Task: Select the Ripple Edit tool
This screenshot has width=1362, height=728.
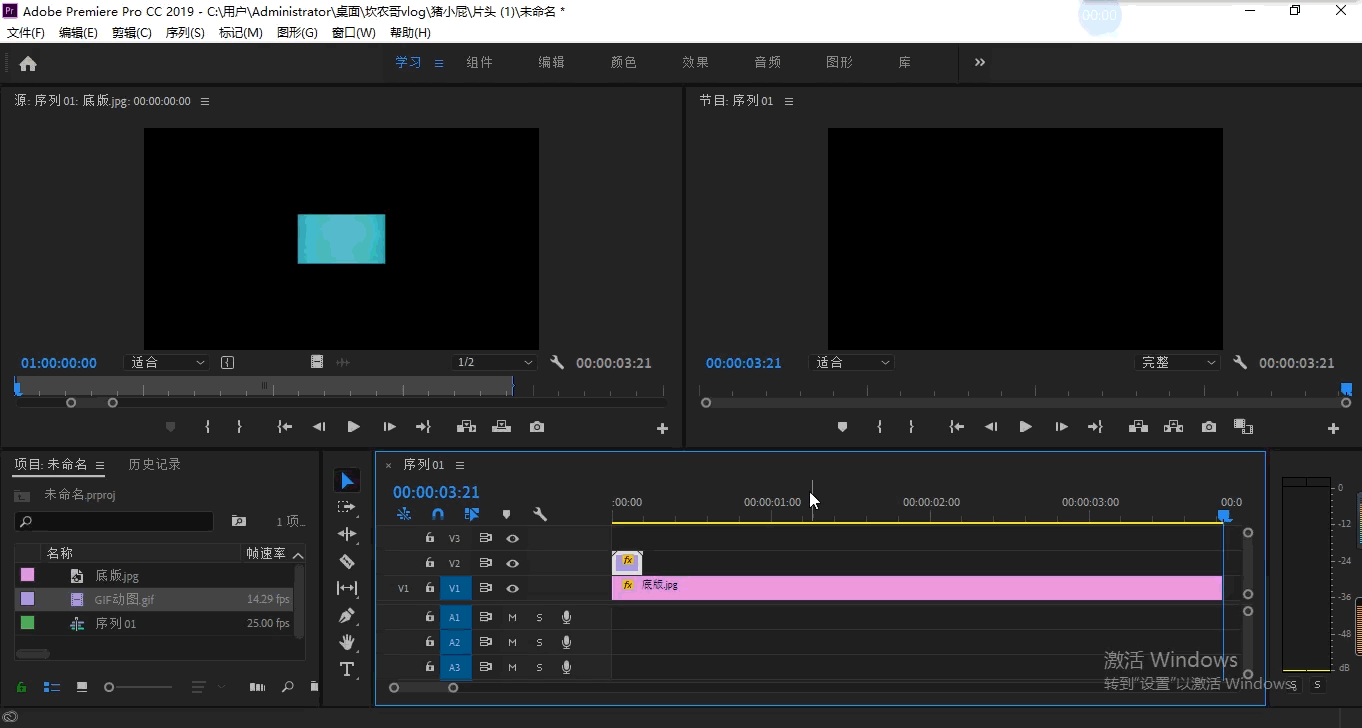Action: (347, 534)
